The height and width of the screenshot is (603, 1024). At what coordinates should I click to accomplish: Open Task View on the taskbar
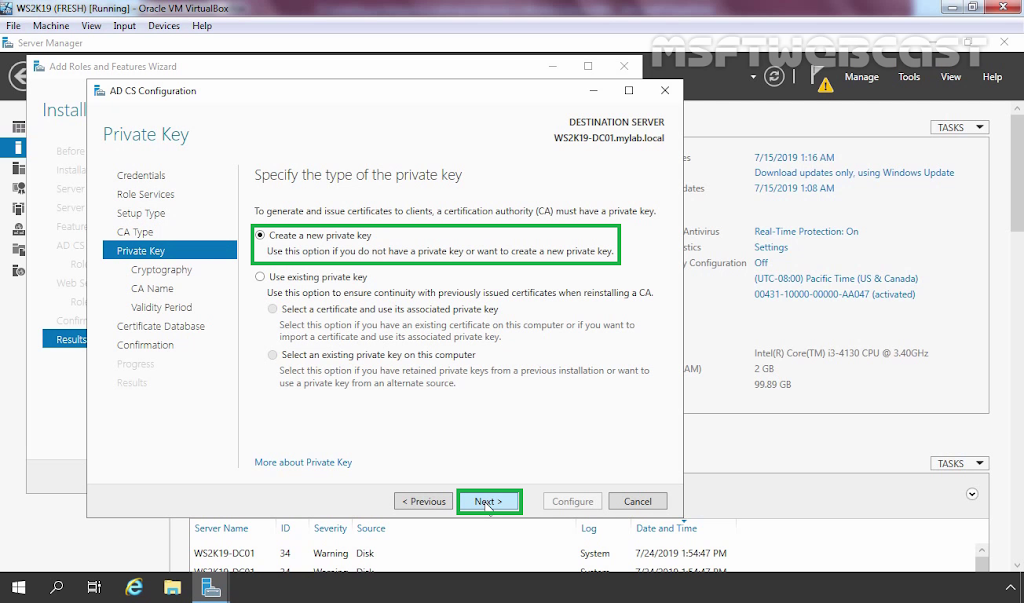click(x=94, y=587)
